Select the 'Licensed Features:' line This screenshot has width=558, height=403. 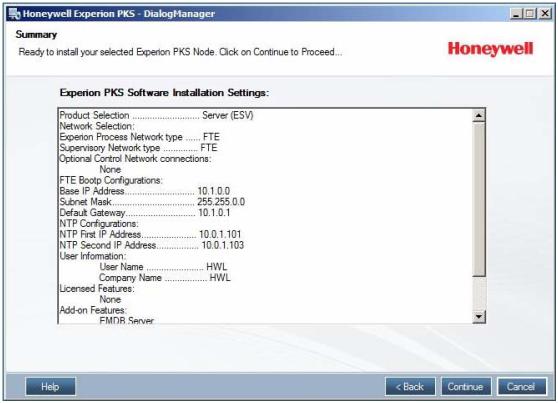[x=97, y=288]
